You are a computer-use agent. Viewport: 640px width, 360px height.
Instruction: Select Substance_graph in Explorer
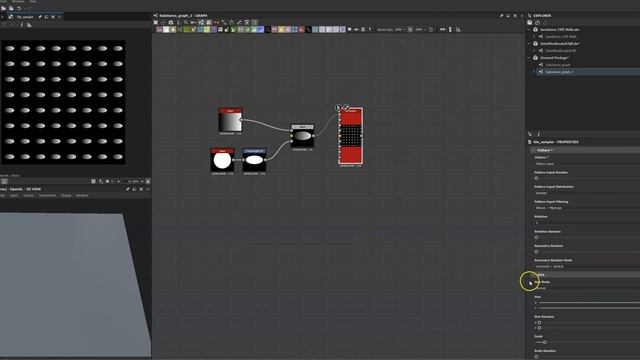coord(558,64)
